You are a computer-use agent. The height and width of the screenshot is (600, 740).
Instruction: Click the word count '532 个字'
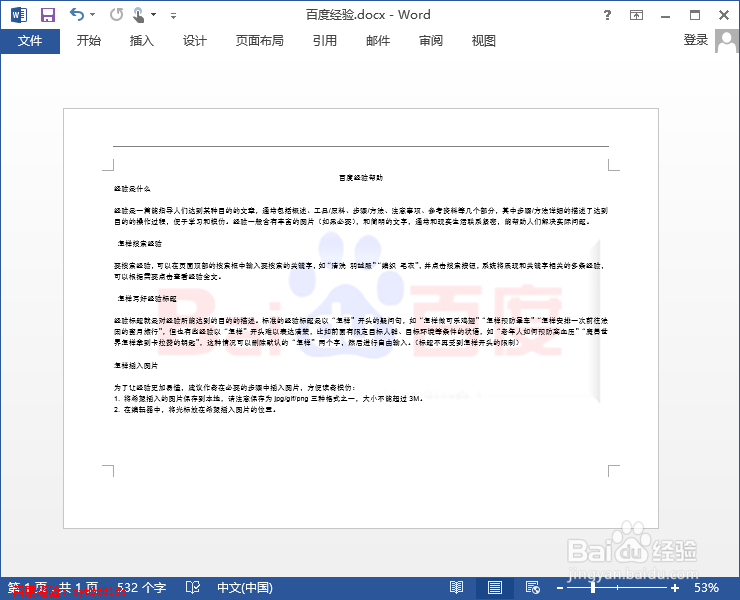[x=142, y=588]
